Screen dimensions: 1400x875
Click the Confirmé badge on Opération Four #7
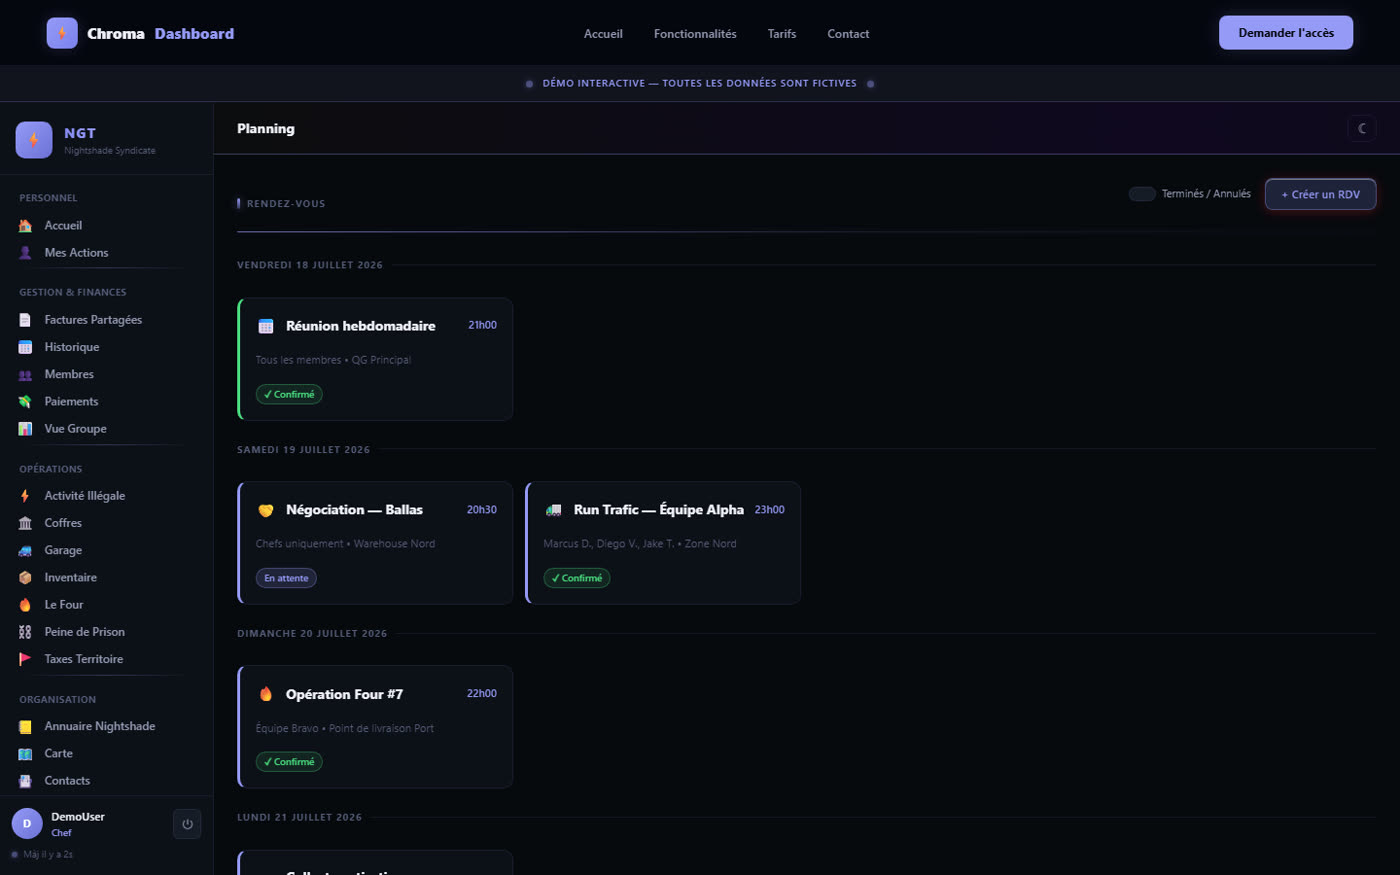(289, 762)
